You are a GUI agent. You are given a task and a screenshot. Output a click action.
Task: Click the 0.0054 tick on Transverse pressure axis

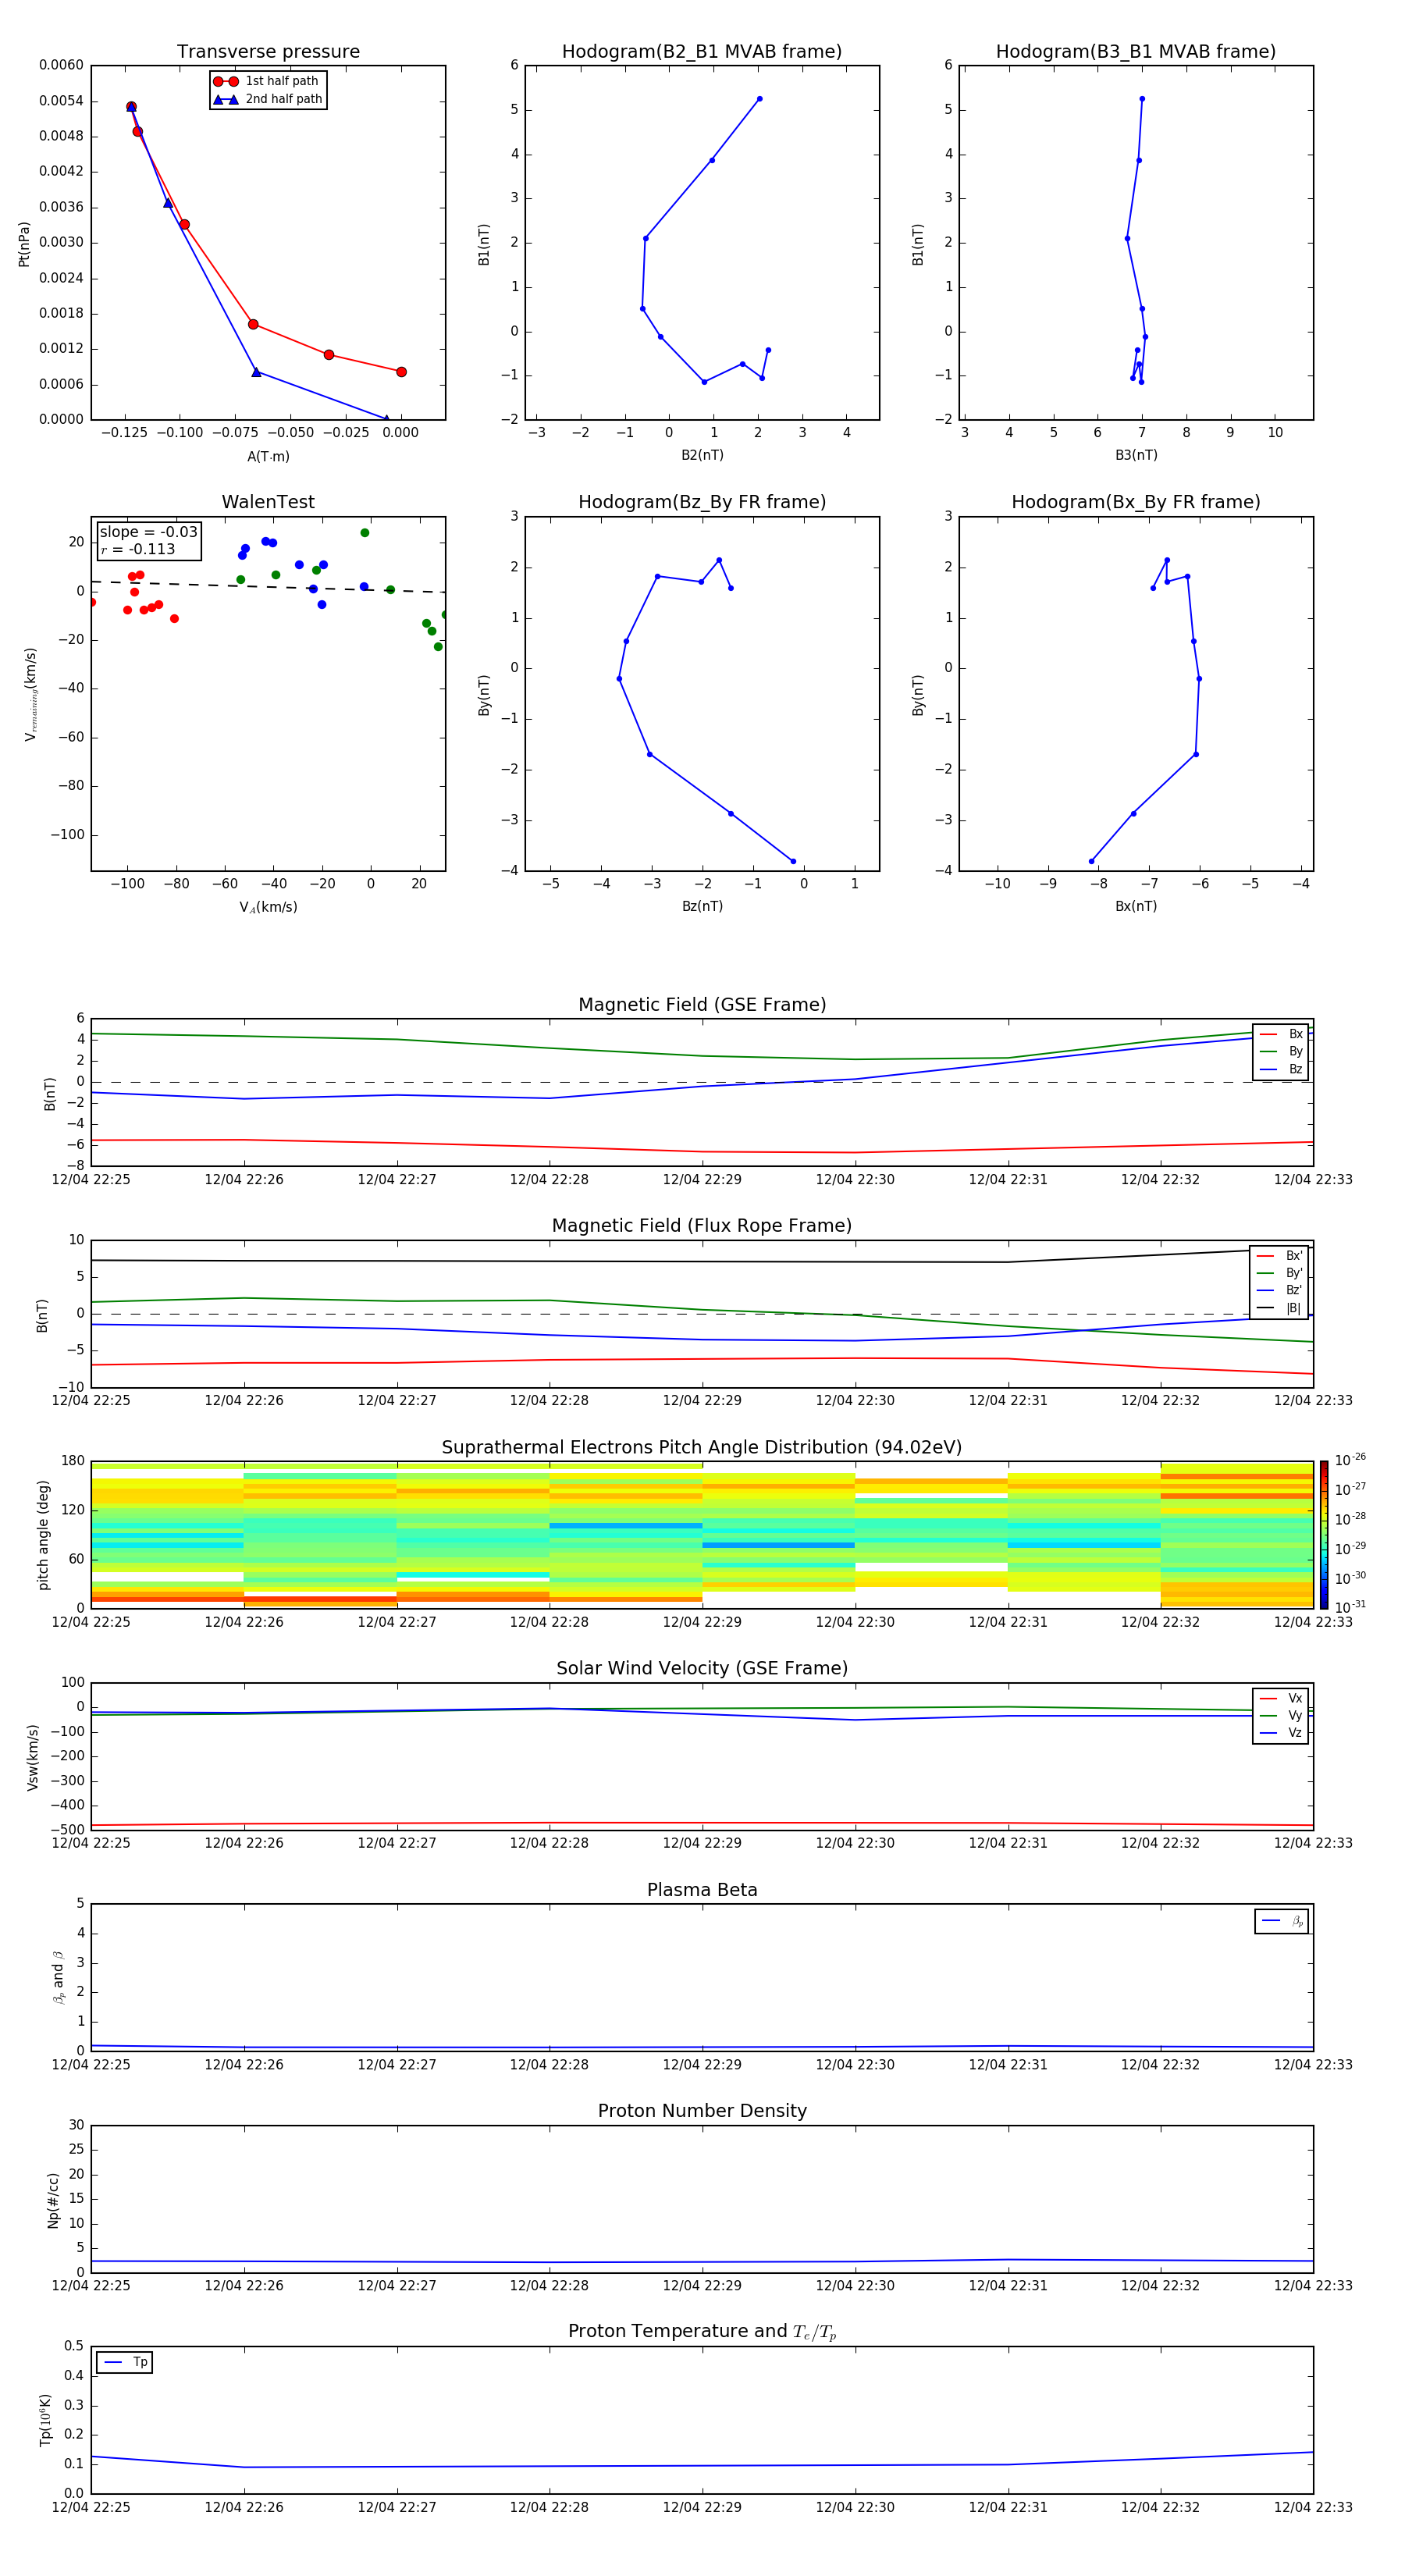pyautogui.click(x=61, y=101)
